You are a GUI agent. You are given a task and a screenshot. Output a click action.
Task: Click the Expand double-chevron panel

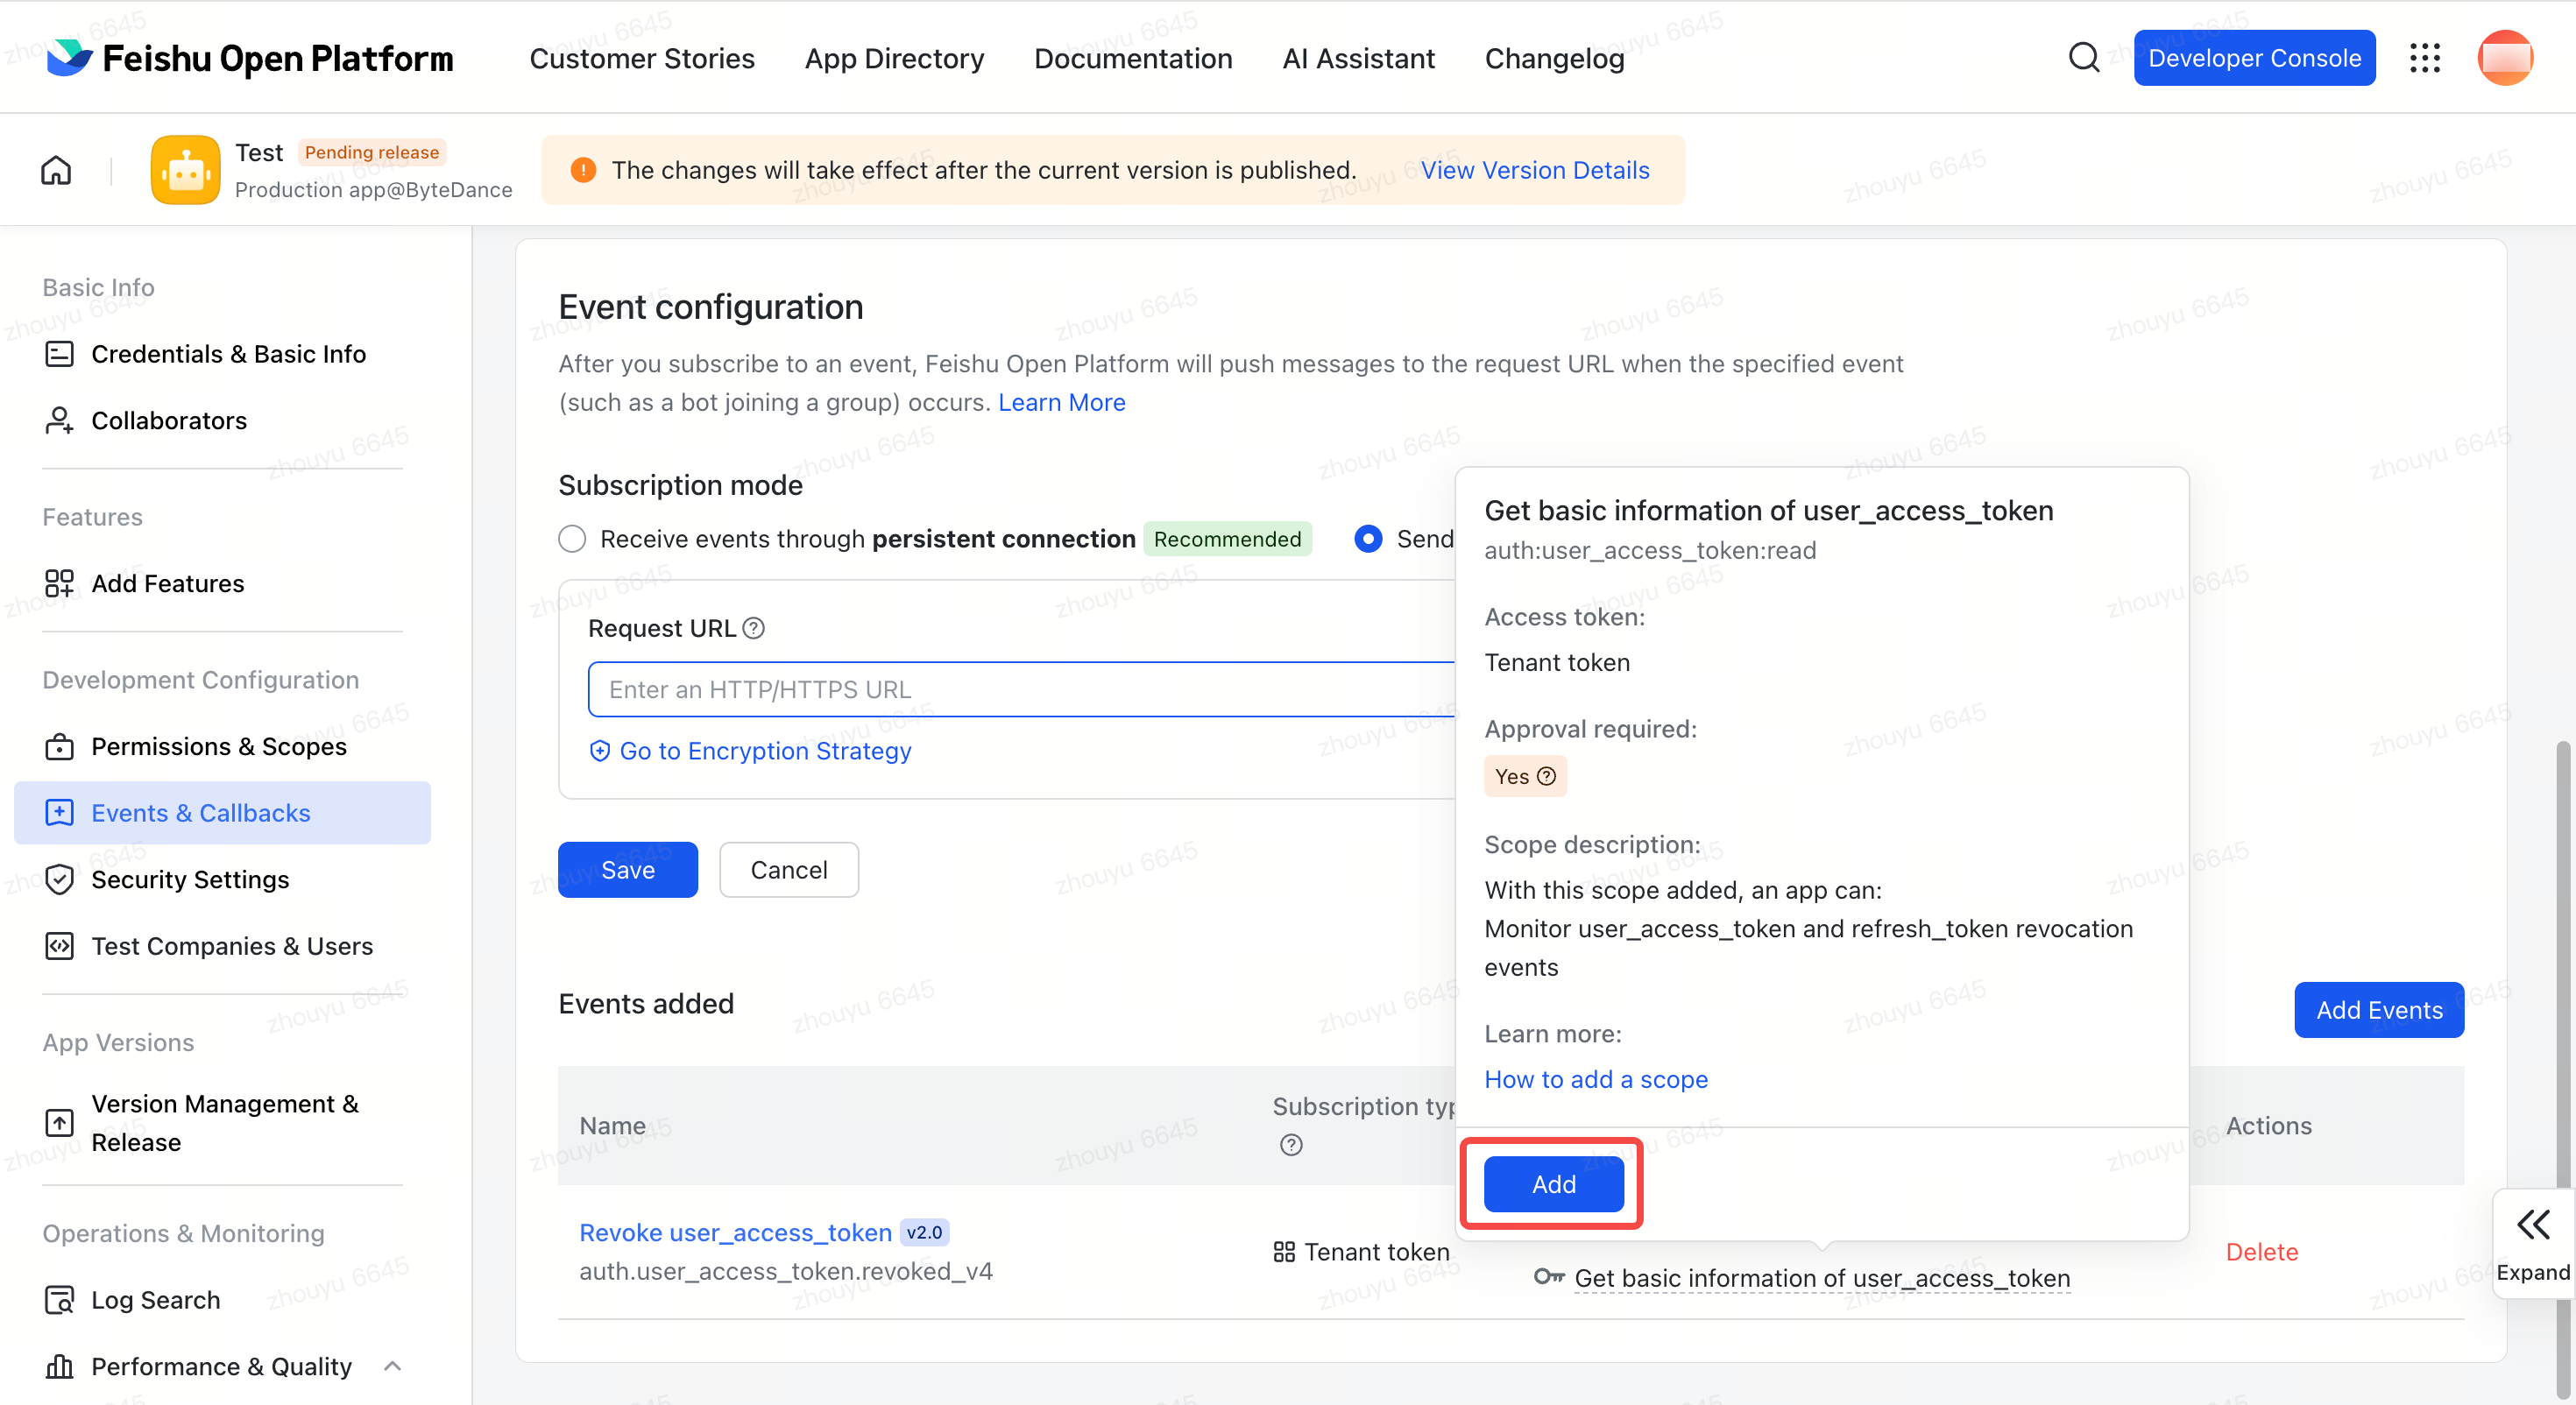click(x=2532, y=1244)
